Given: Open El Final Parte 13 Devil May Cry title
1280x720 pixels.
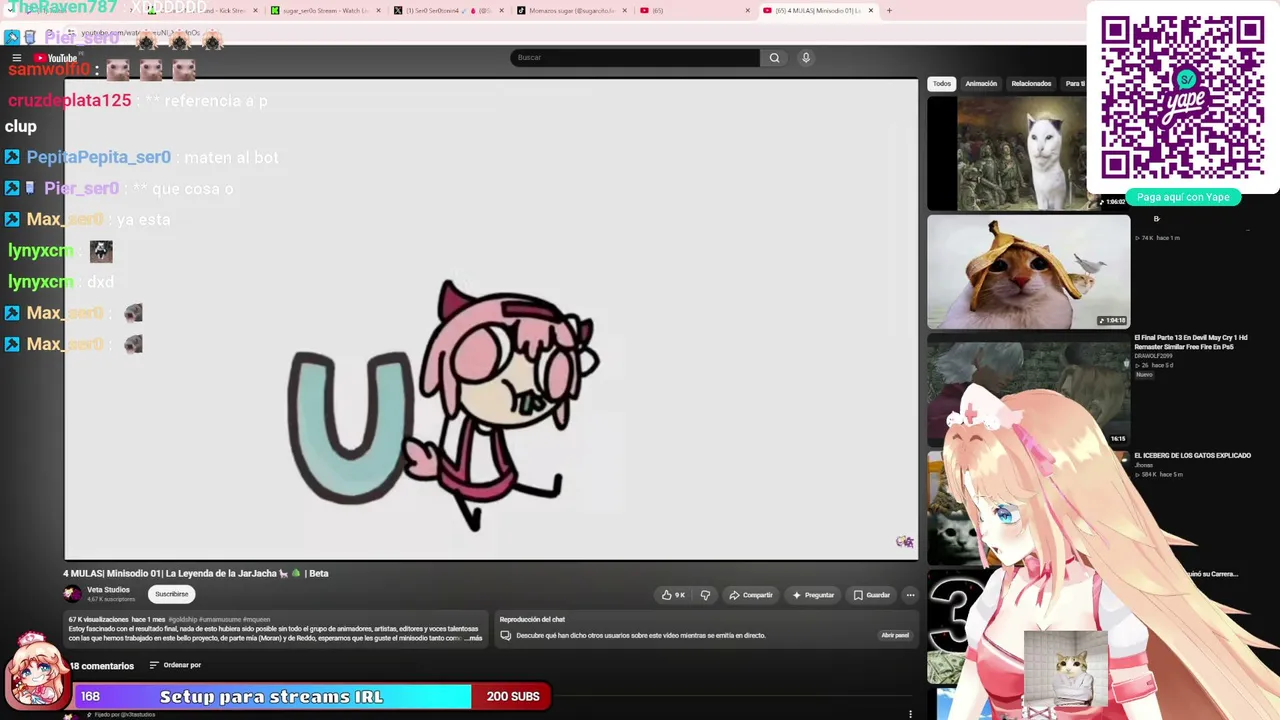Looking at the screenshot, I should (1191, 342).
